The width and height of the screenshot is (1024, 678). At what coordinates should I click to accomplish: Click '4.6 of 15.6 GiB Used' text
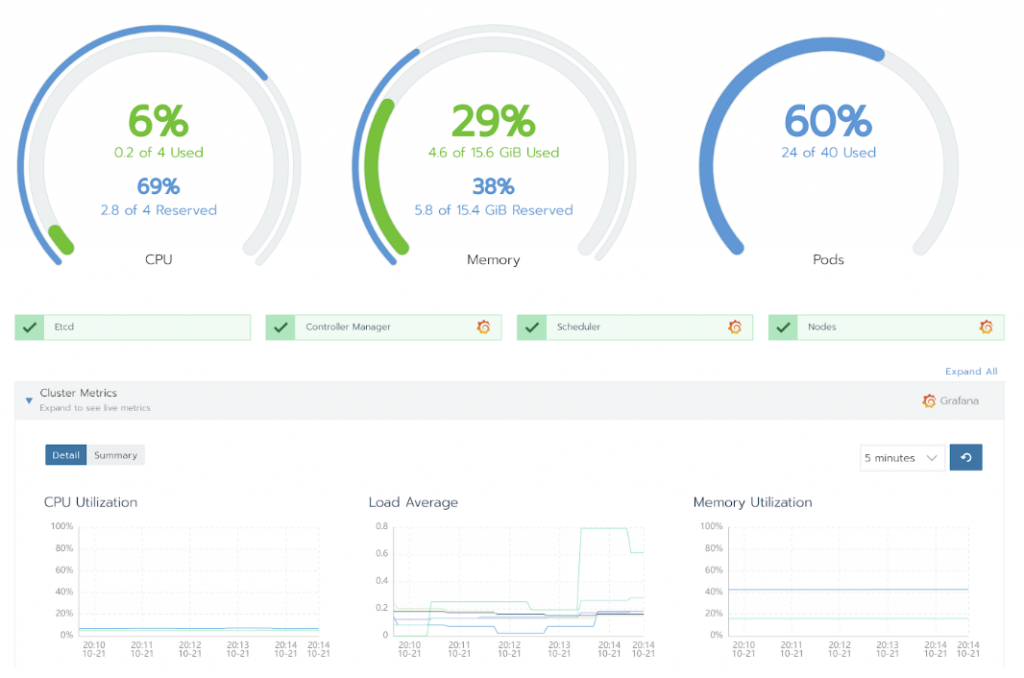click(494, 152)
